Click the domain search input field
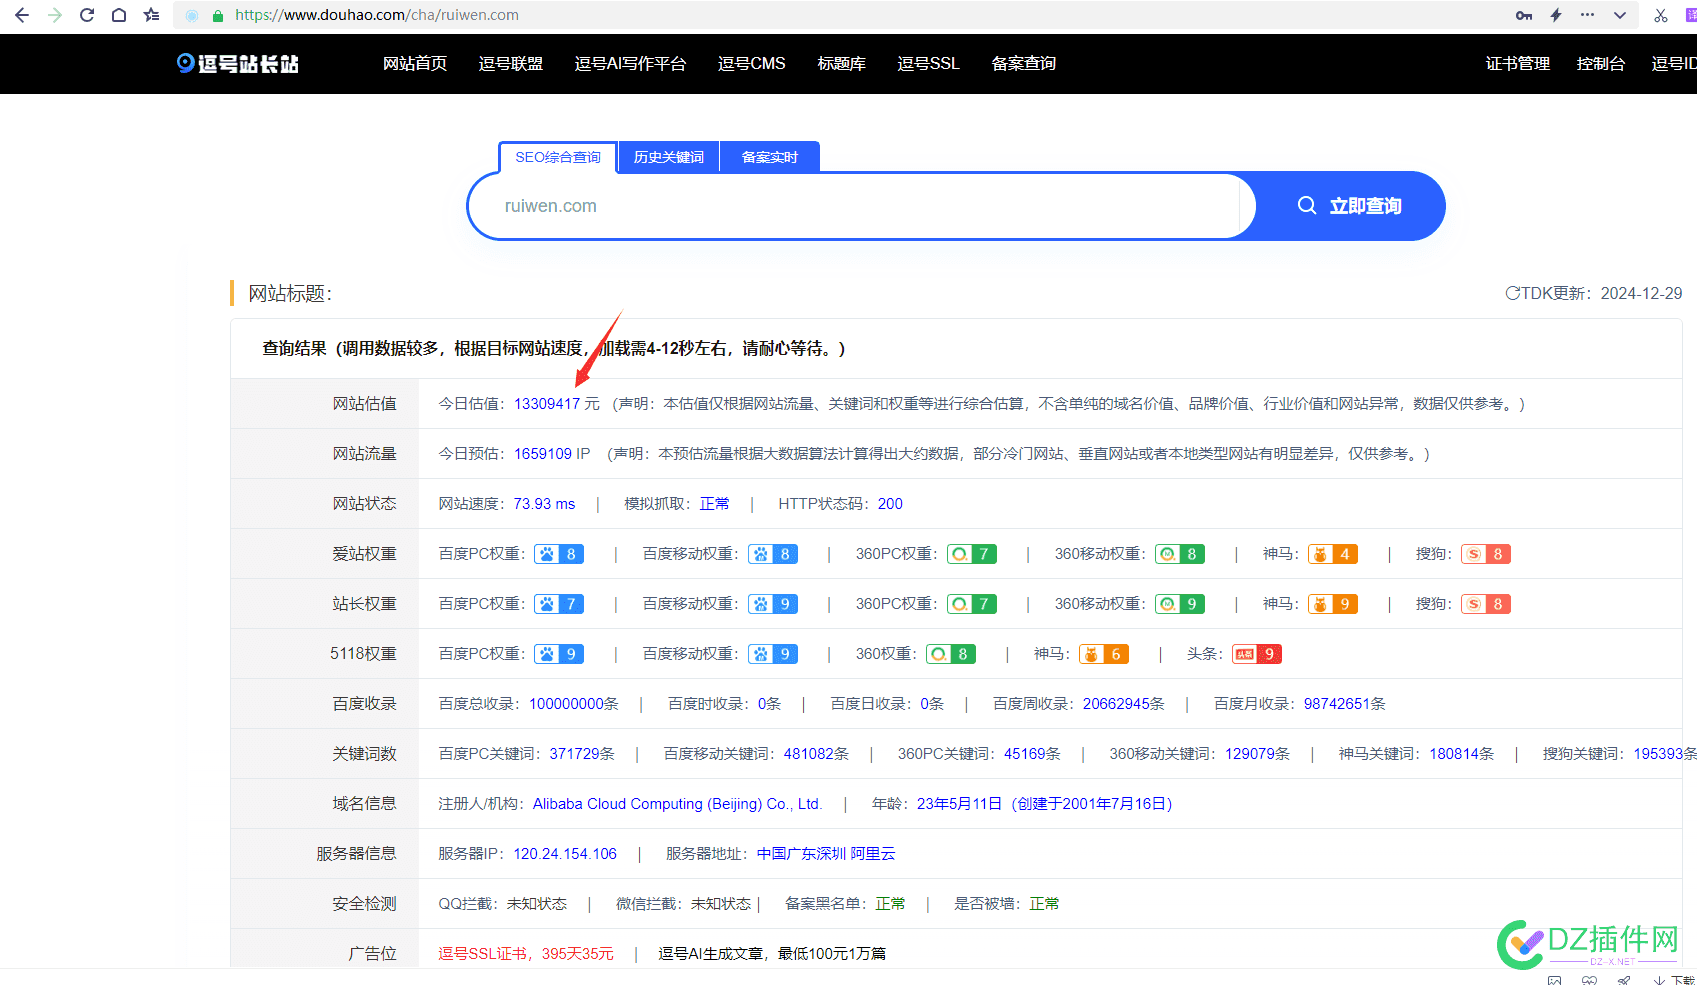This screenshot has height=985, width=1697. click(860, 206)
